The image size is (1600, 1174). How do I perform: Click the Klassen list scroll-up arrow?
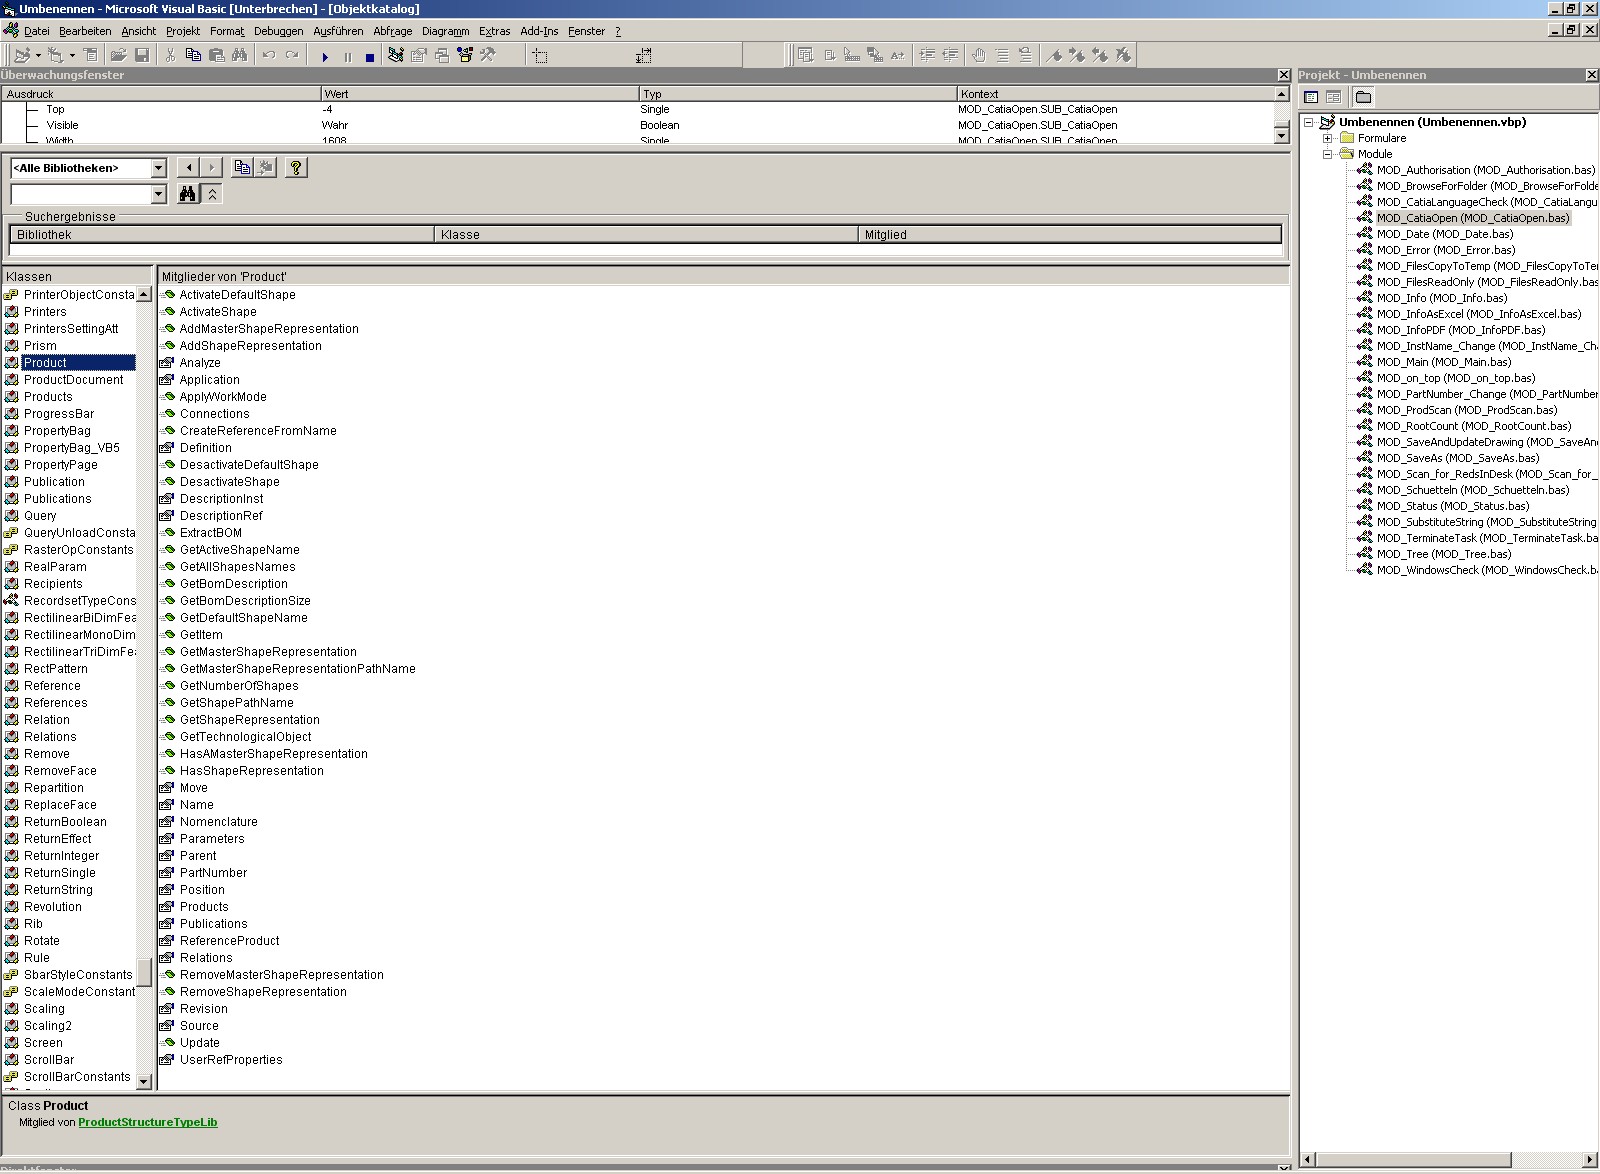point(143,294)
